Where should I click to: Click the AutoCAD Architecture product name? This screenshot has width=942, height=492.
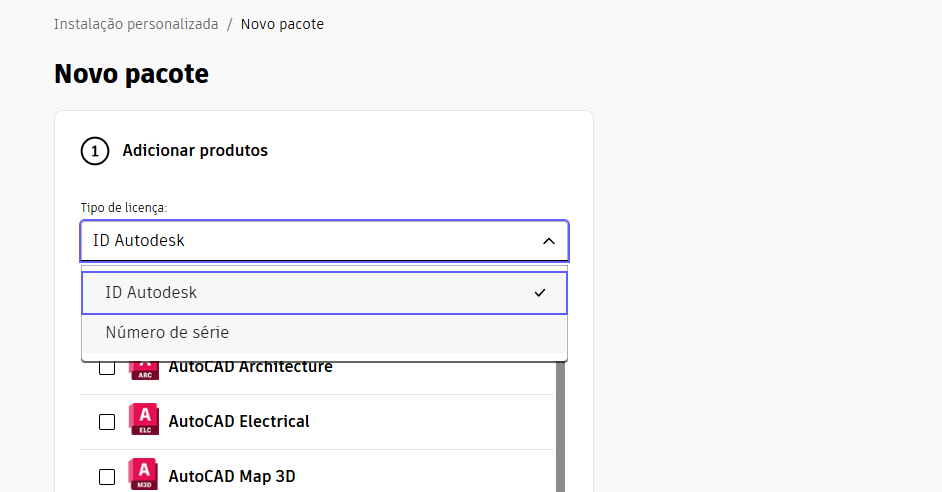251,368
